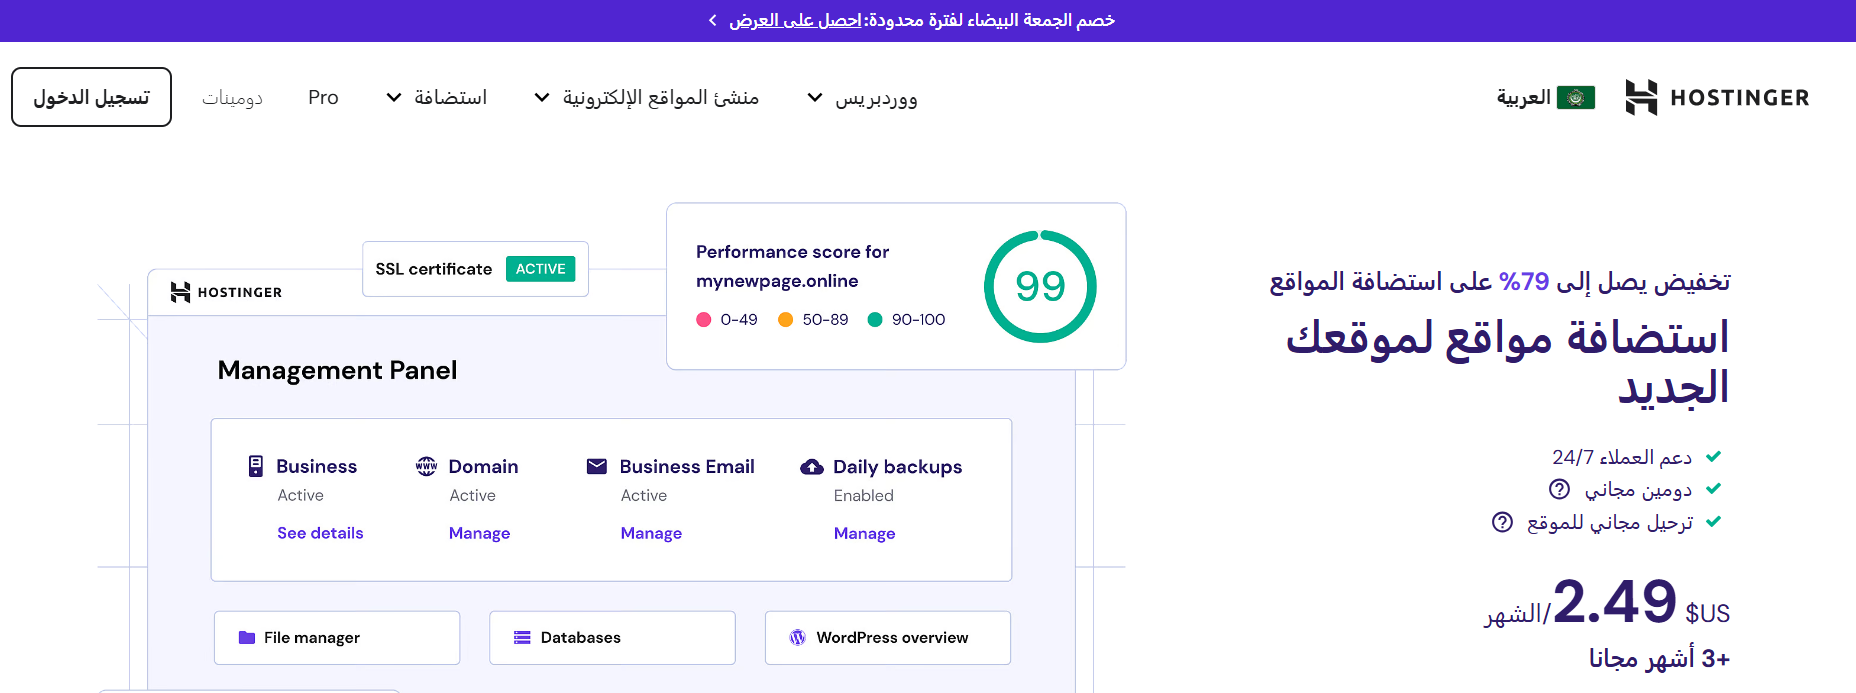
Task: Expand the ووردبريس dropdown menu
Action: coord(862,98)
